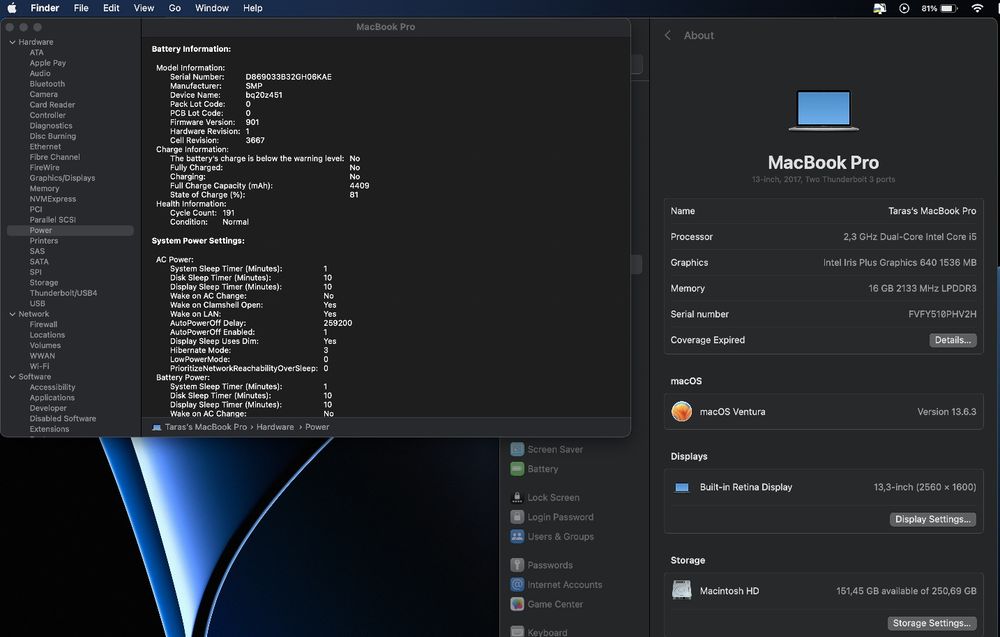This screenshot has height=637, width=1000.
Task: Click the Storage Settings... button
Action: click(x=931, y=623)
